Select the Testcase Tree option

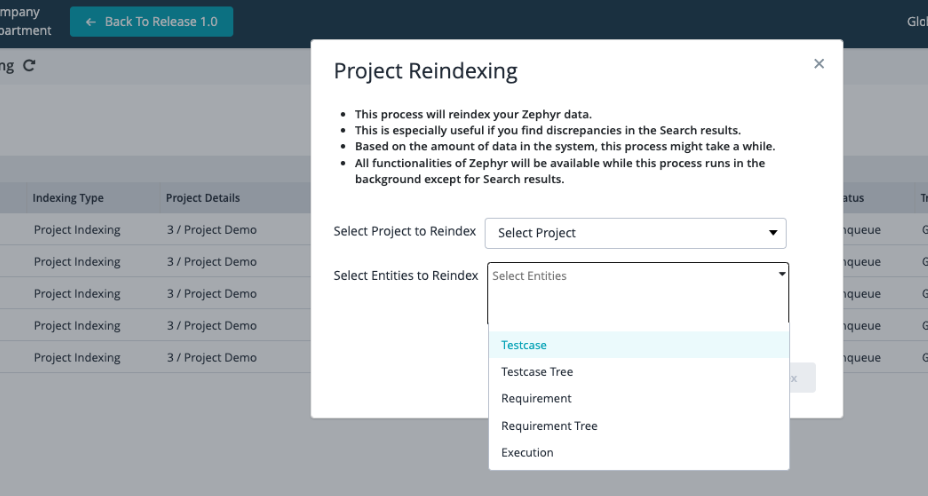pyautogui.click(x=537, y=372)
